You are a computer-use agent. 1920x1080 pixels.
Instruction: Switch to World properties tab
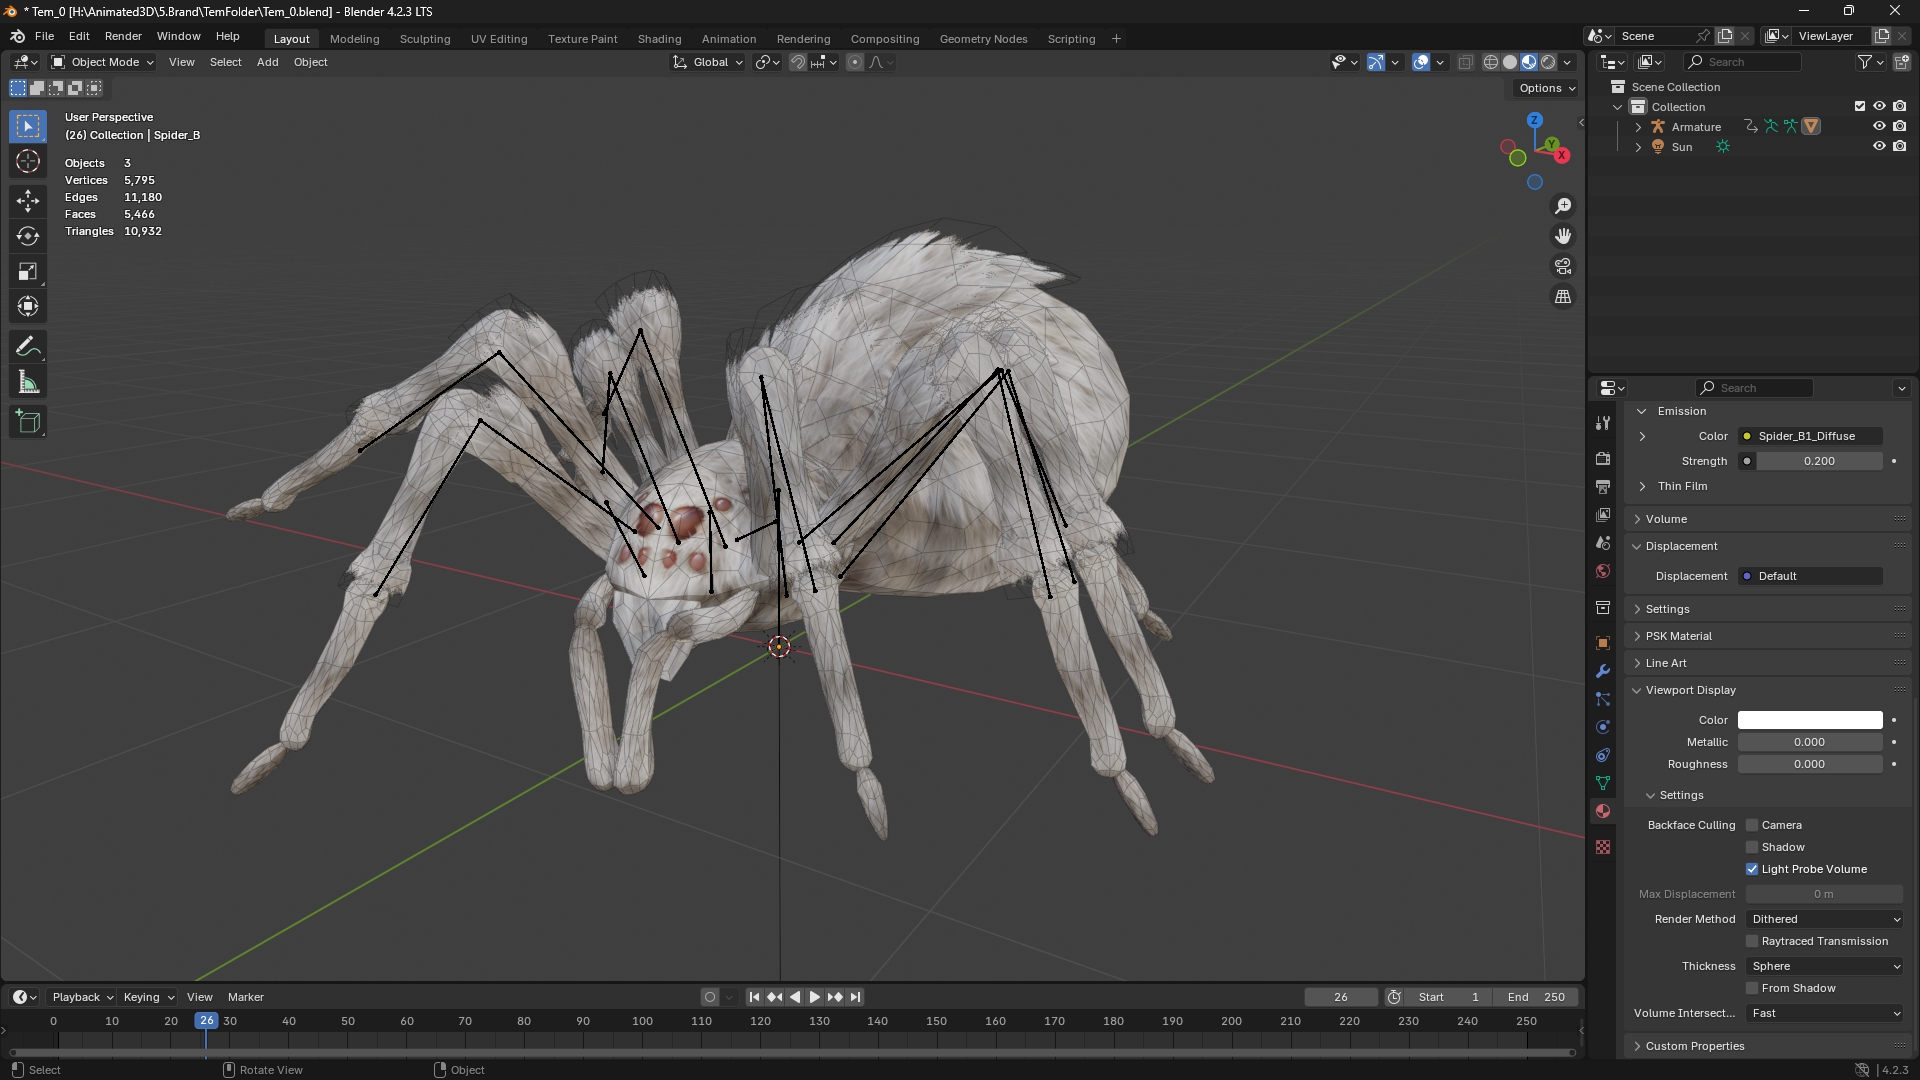(x=1603, y=571)
